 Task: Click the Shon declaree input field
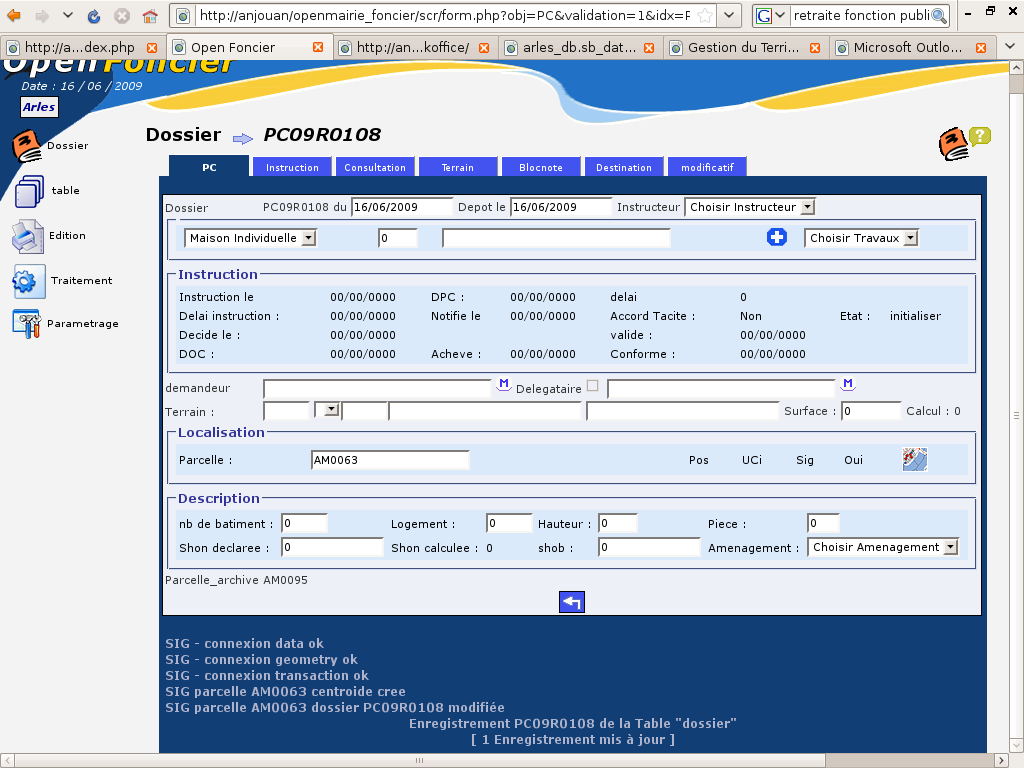332,547
